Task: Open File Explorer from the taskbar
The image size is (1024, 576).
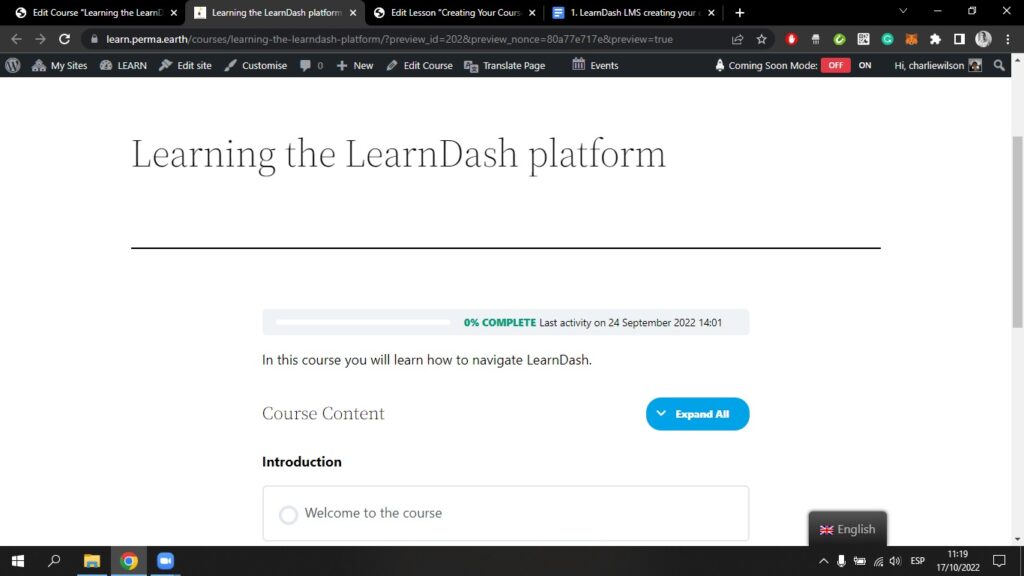Action: tap(92, 561)
